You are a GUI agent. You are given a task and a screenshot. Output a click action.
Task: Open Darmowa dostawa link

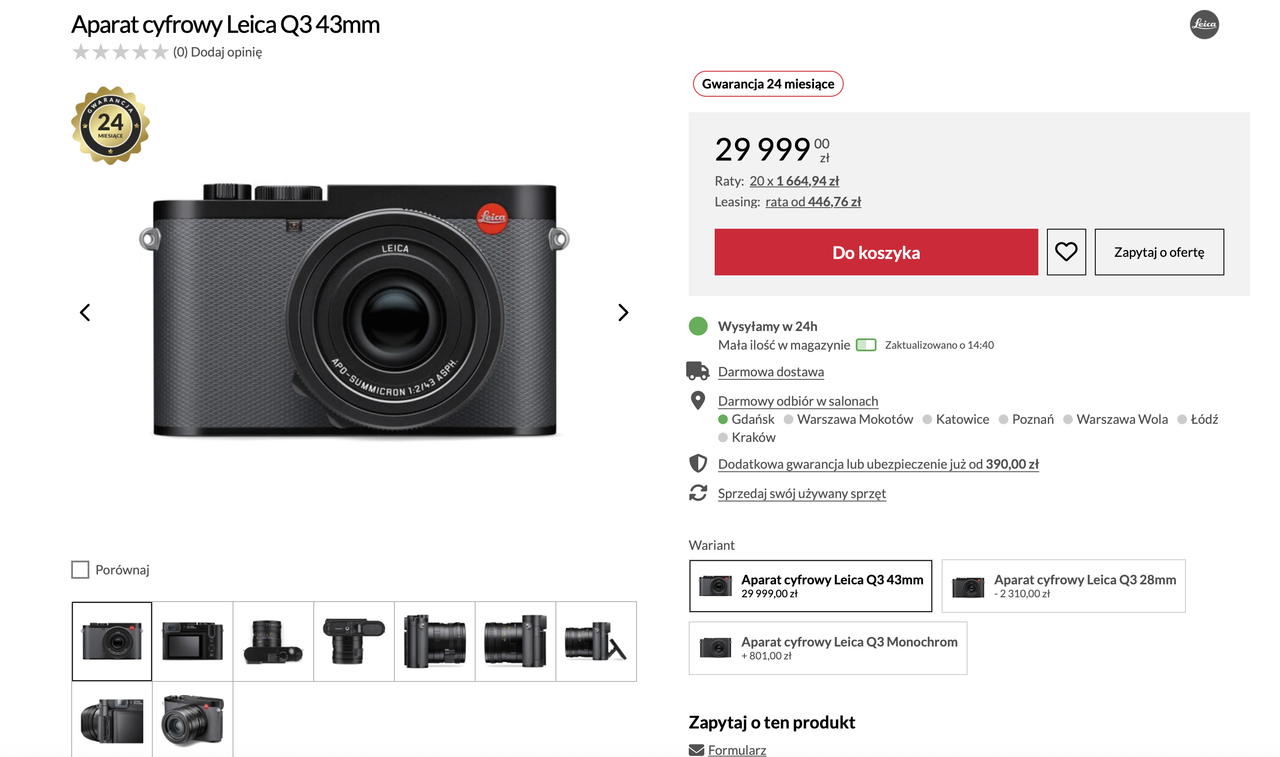click(771, 372)
